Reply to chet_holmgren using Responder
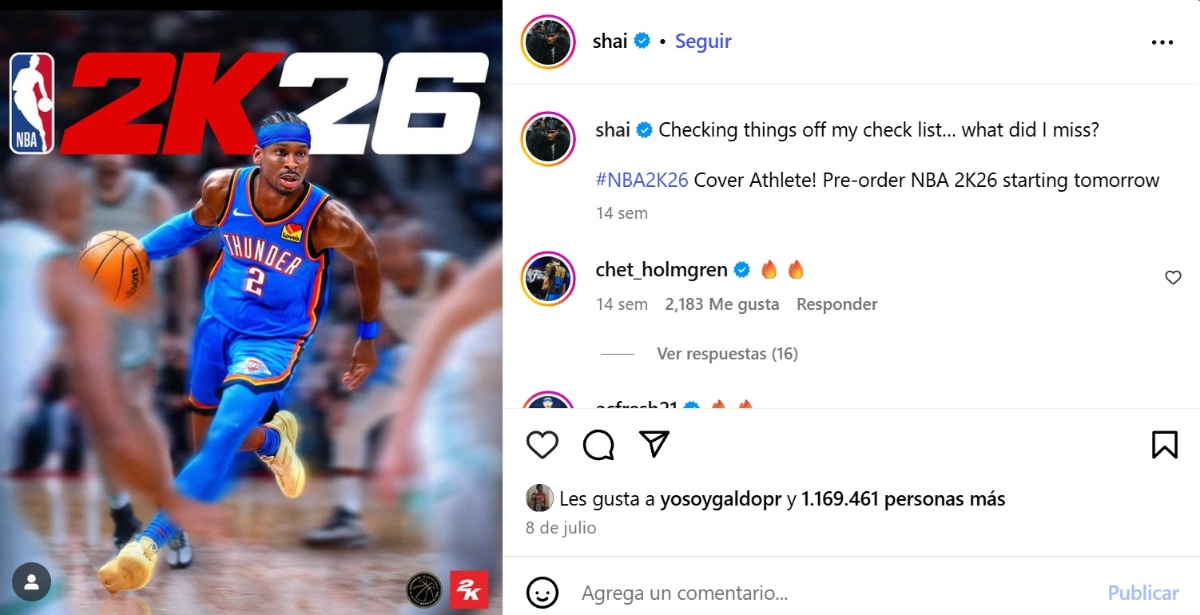 pyautogui.click(x=837, y=304)
